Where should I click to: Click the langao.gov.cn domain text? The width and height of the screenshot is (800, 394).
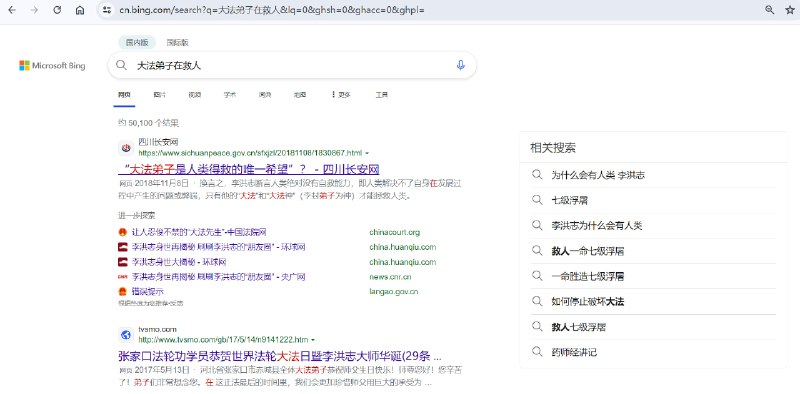point(393,292)
